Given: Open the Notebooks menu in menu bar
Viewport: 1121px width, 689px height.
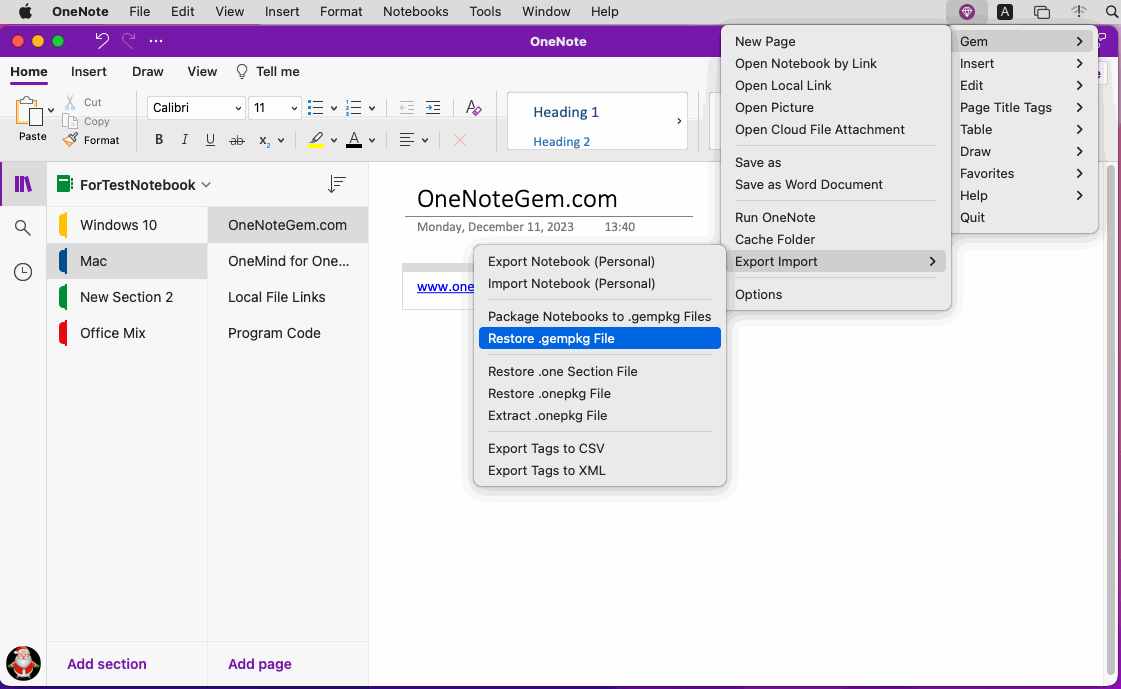Looking at the screenshot, I should [x=415, y=11].
